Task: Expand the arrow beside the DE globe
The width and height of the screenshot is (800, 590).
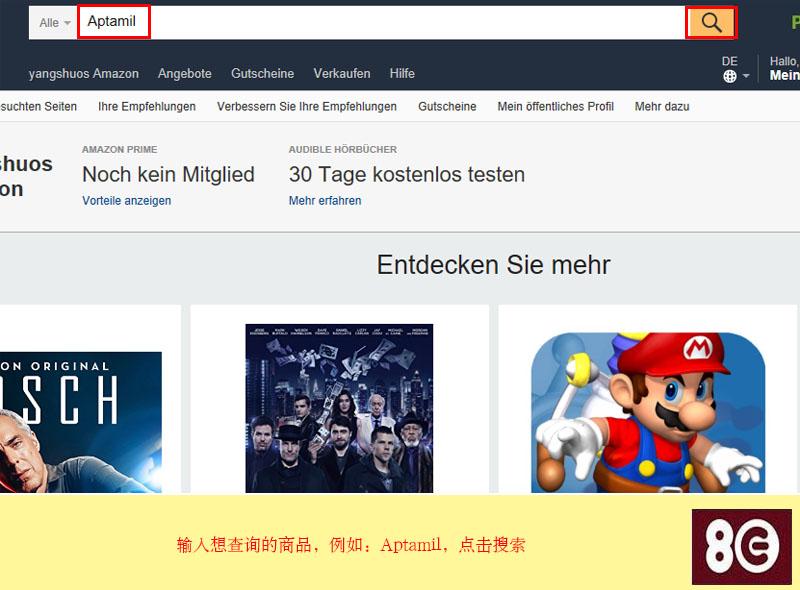Action: (x=746, y=76)
